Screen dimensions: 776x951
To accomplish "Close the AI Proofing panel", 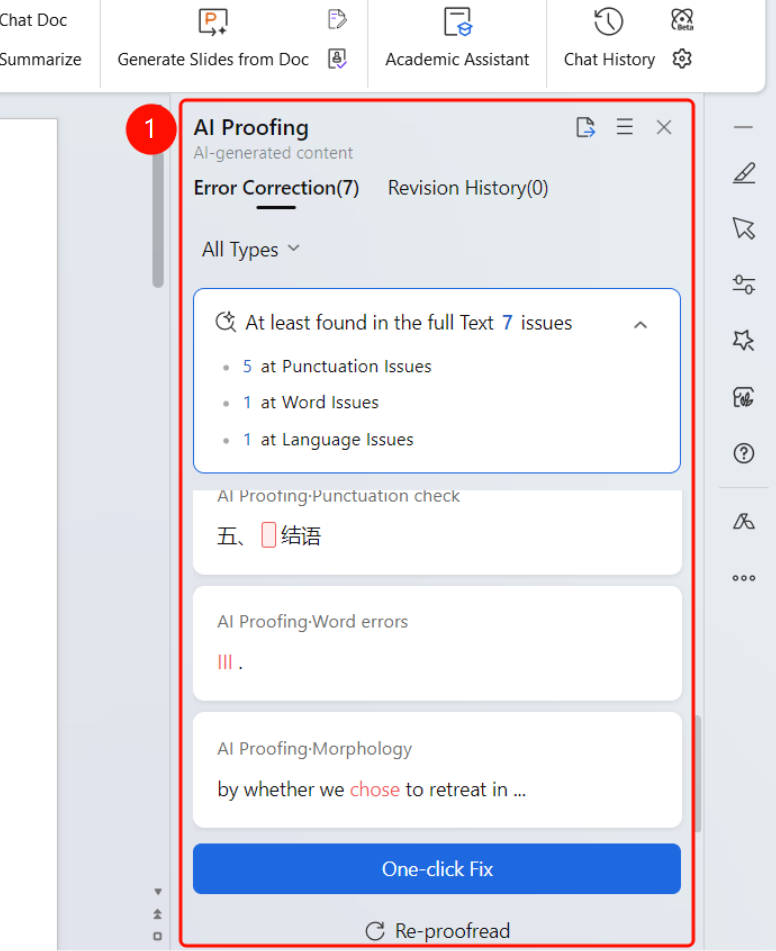I will (x=664, y=127).
